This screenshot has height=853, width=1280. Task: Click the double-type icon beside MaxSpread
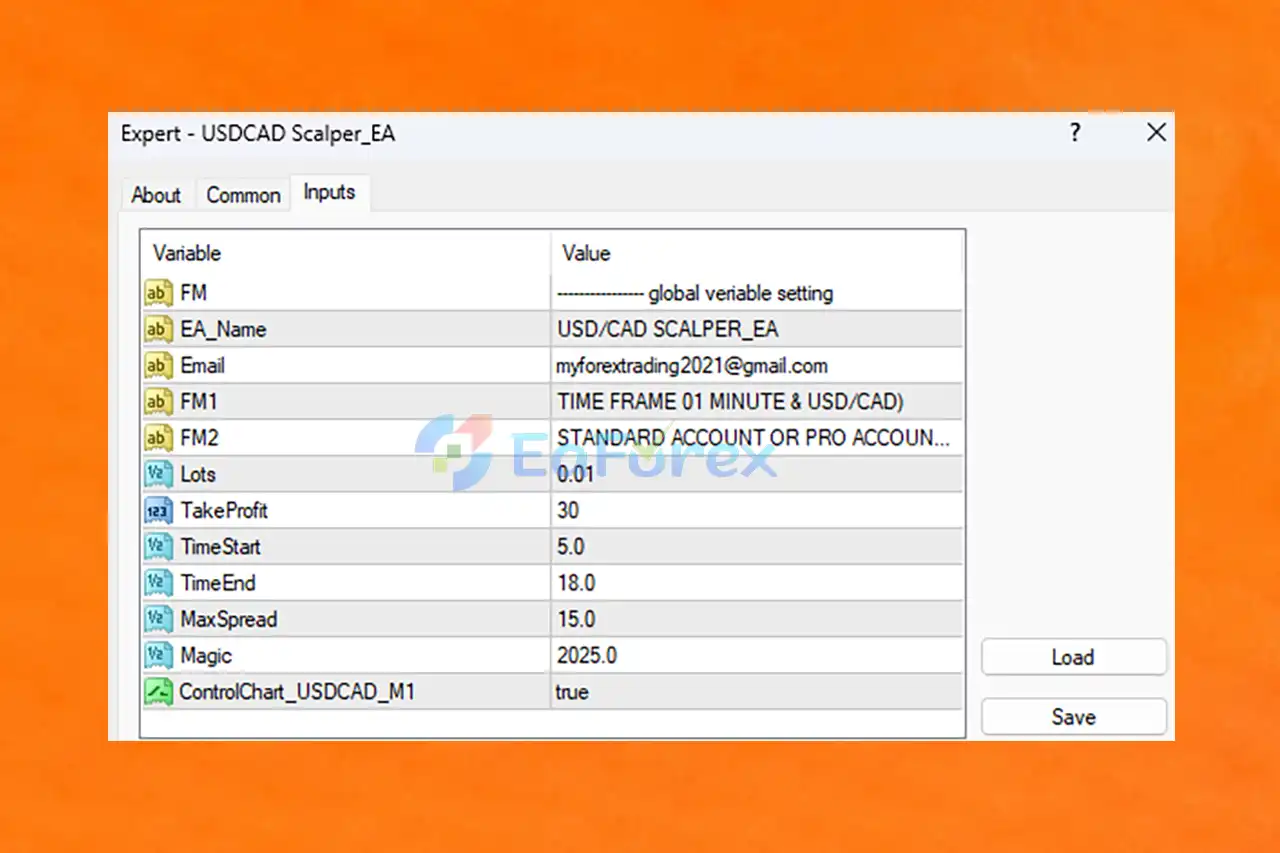click(x=158, y=619)
